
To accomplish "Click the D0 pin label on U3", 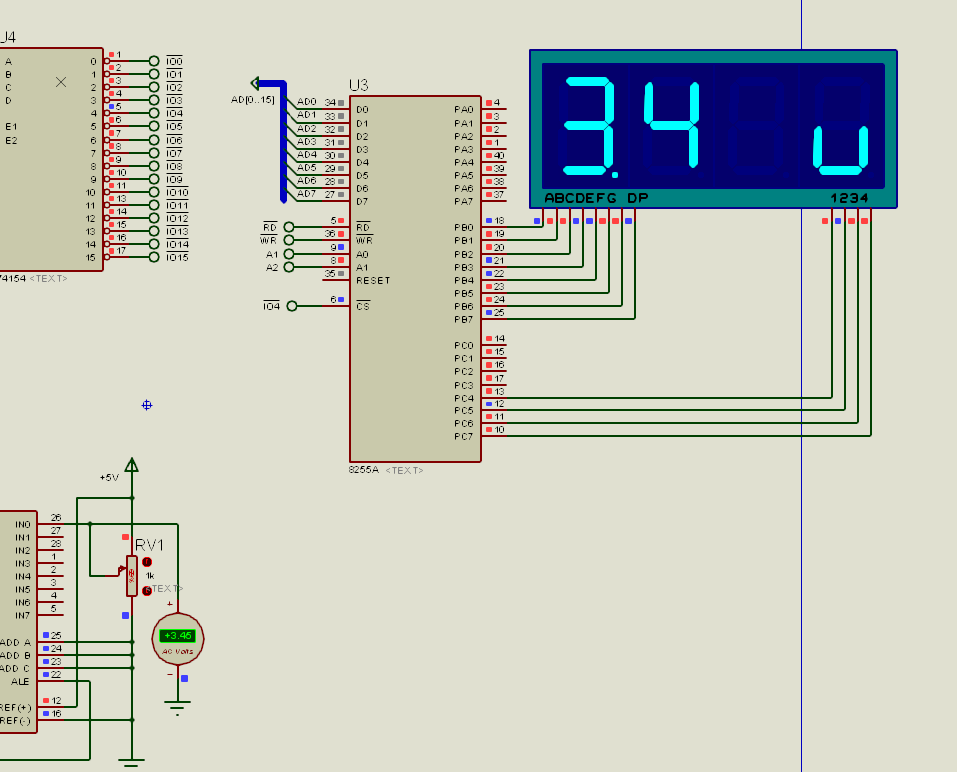I will tap(363, 109).
